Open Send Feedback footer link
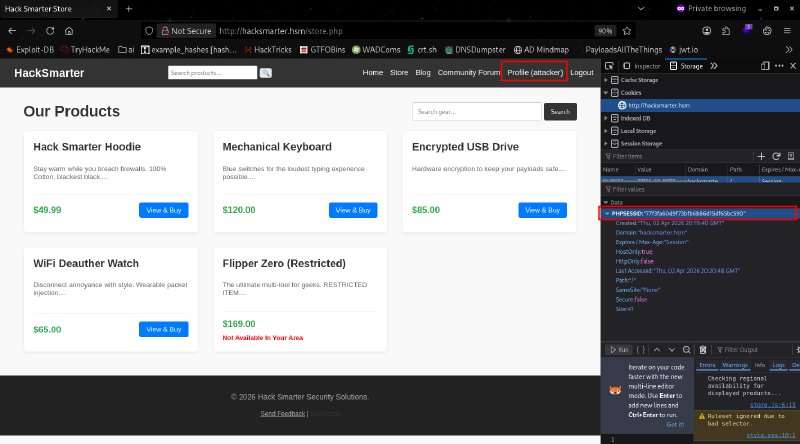 pyautogui.click(x=283, y=413)
